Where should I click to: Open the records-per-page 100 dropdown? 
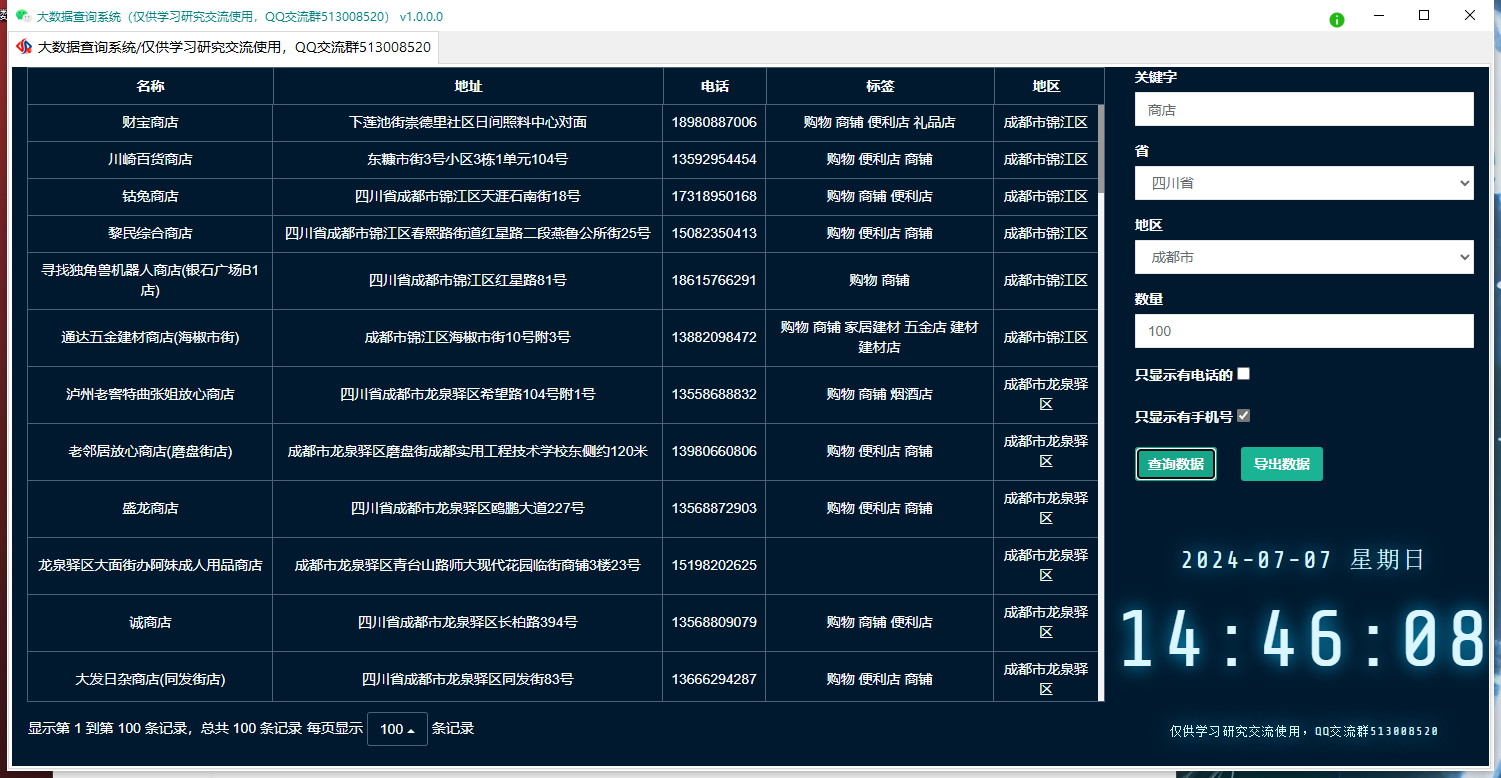[397, 729]
